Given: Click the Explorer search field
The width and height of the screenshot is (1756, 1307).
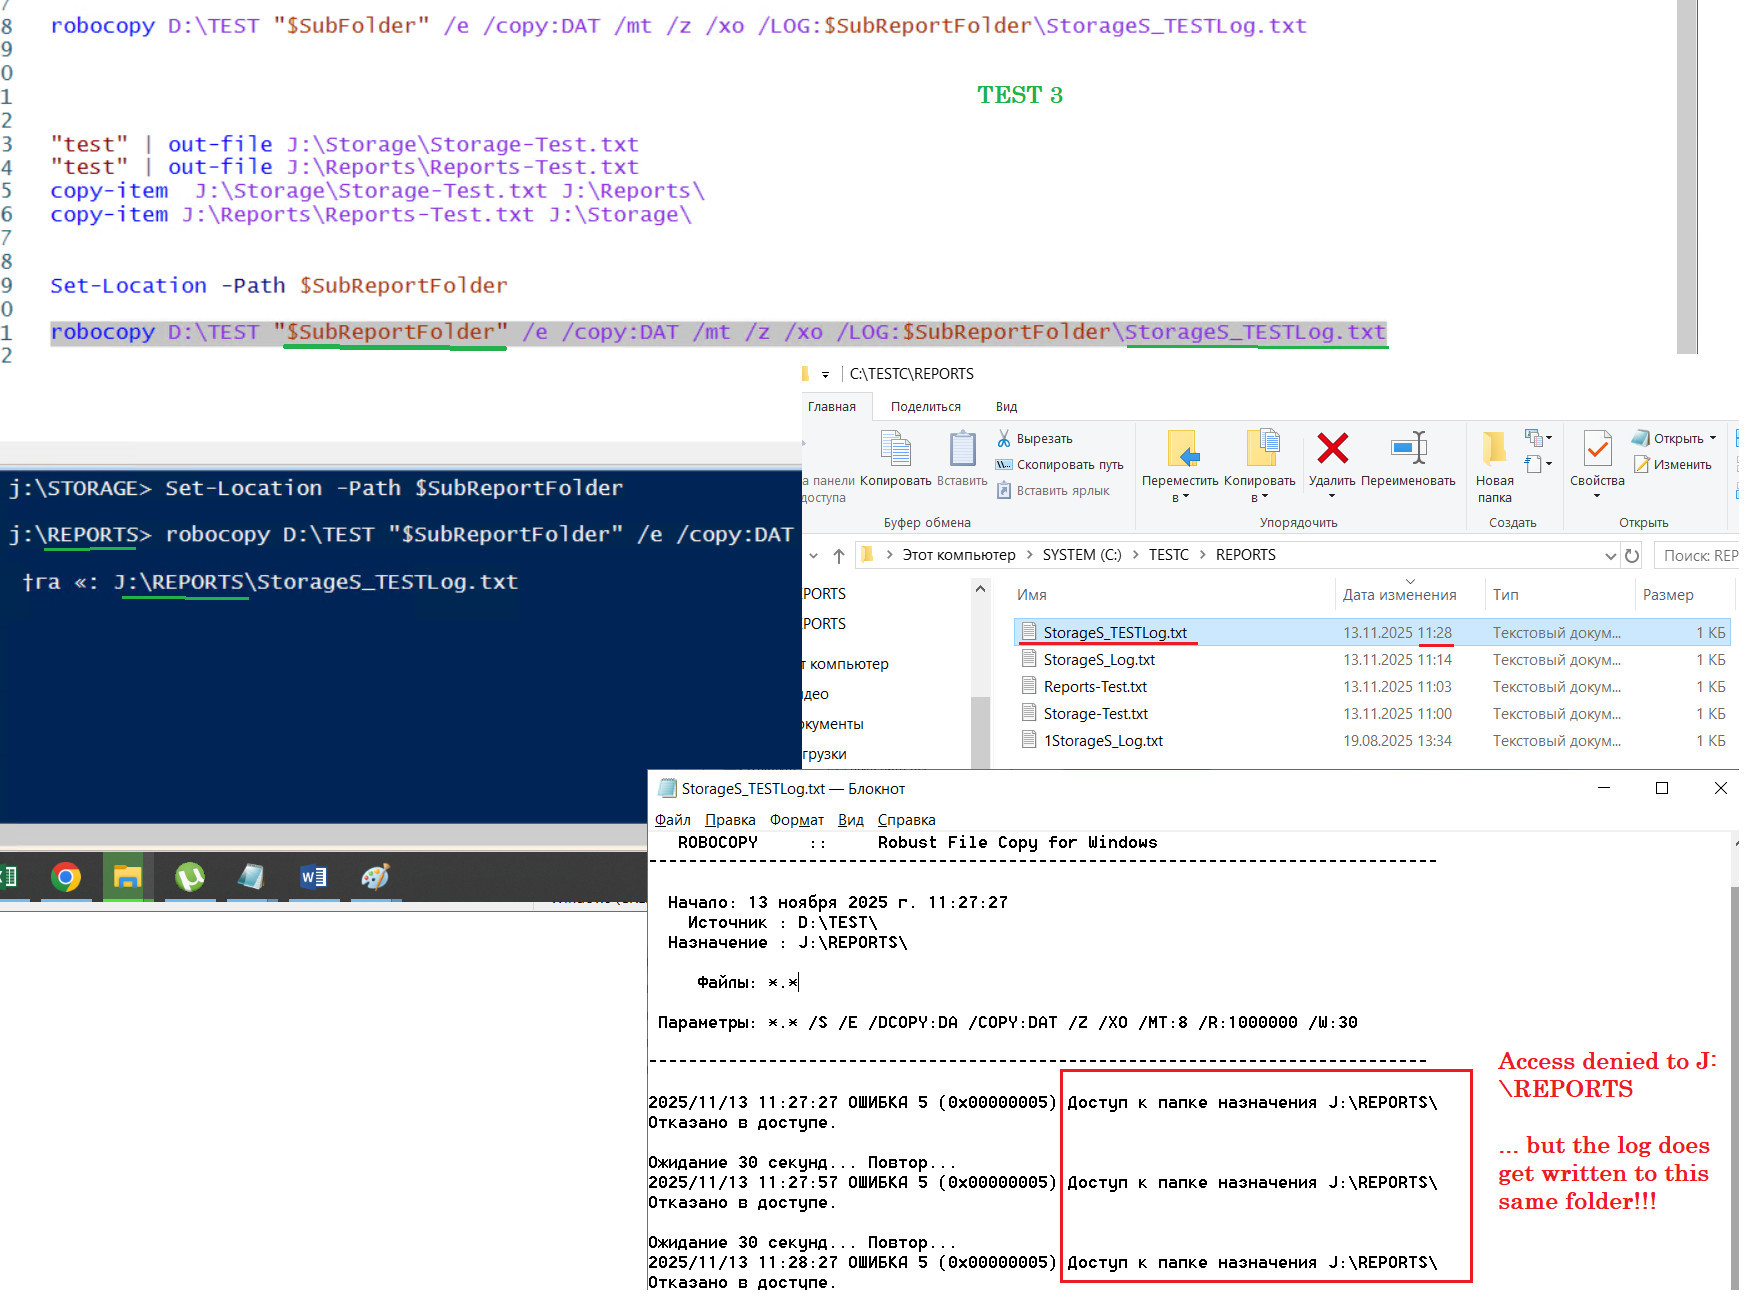Looking at the screenshot, I should pyautogui.click(x=1698, y=556).
